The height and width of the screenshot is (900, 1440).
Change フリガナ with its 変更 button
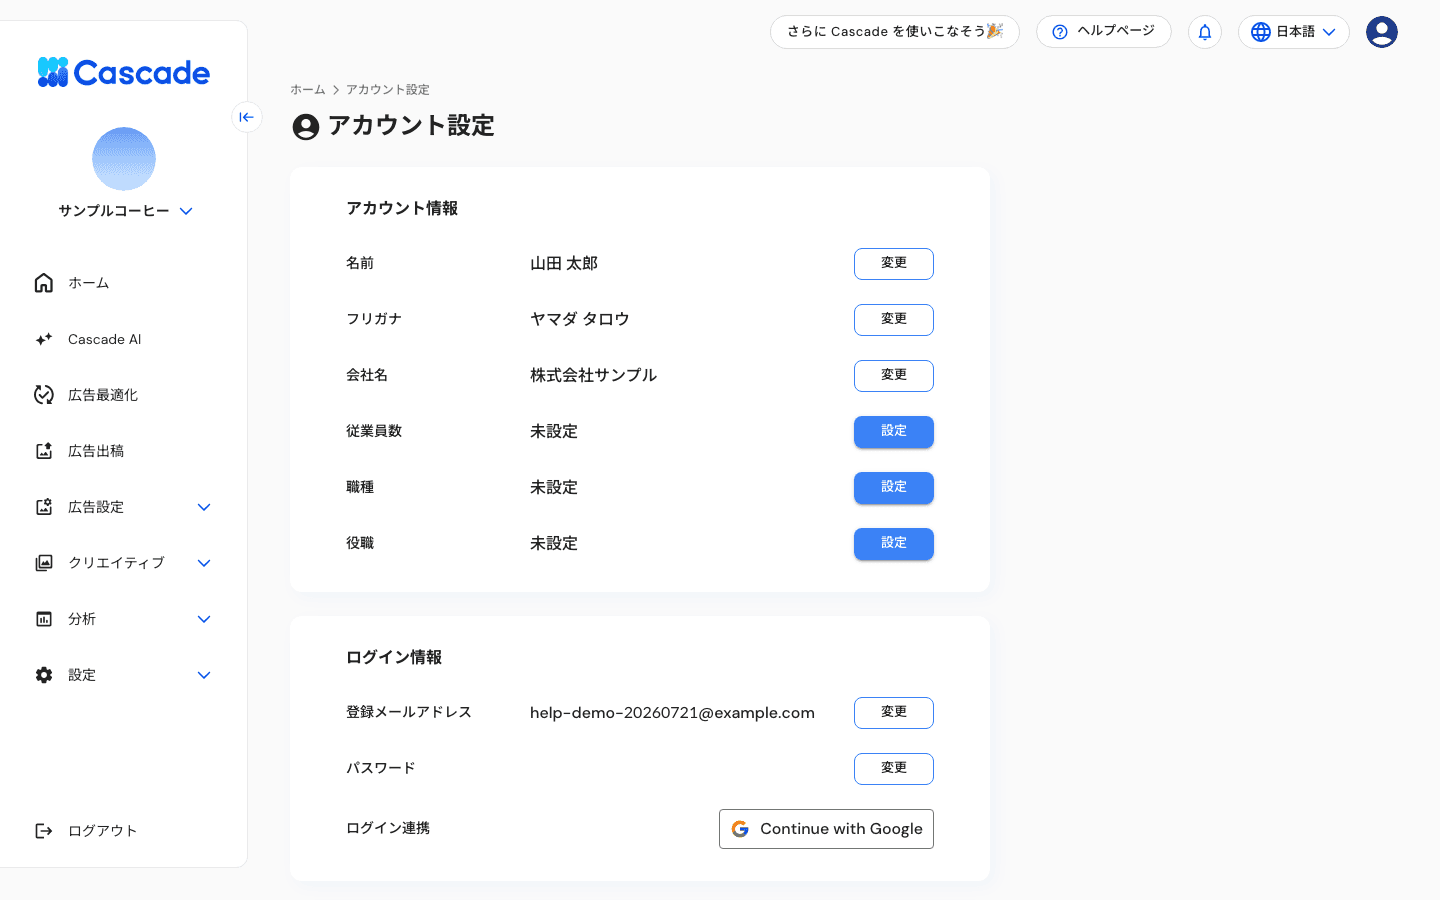(x=894, y=320)
